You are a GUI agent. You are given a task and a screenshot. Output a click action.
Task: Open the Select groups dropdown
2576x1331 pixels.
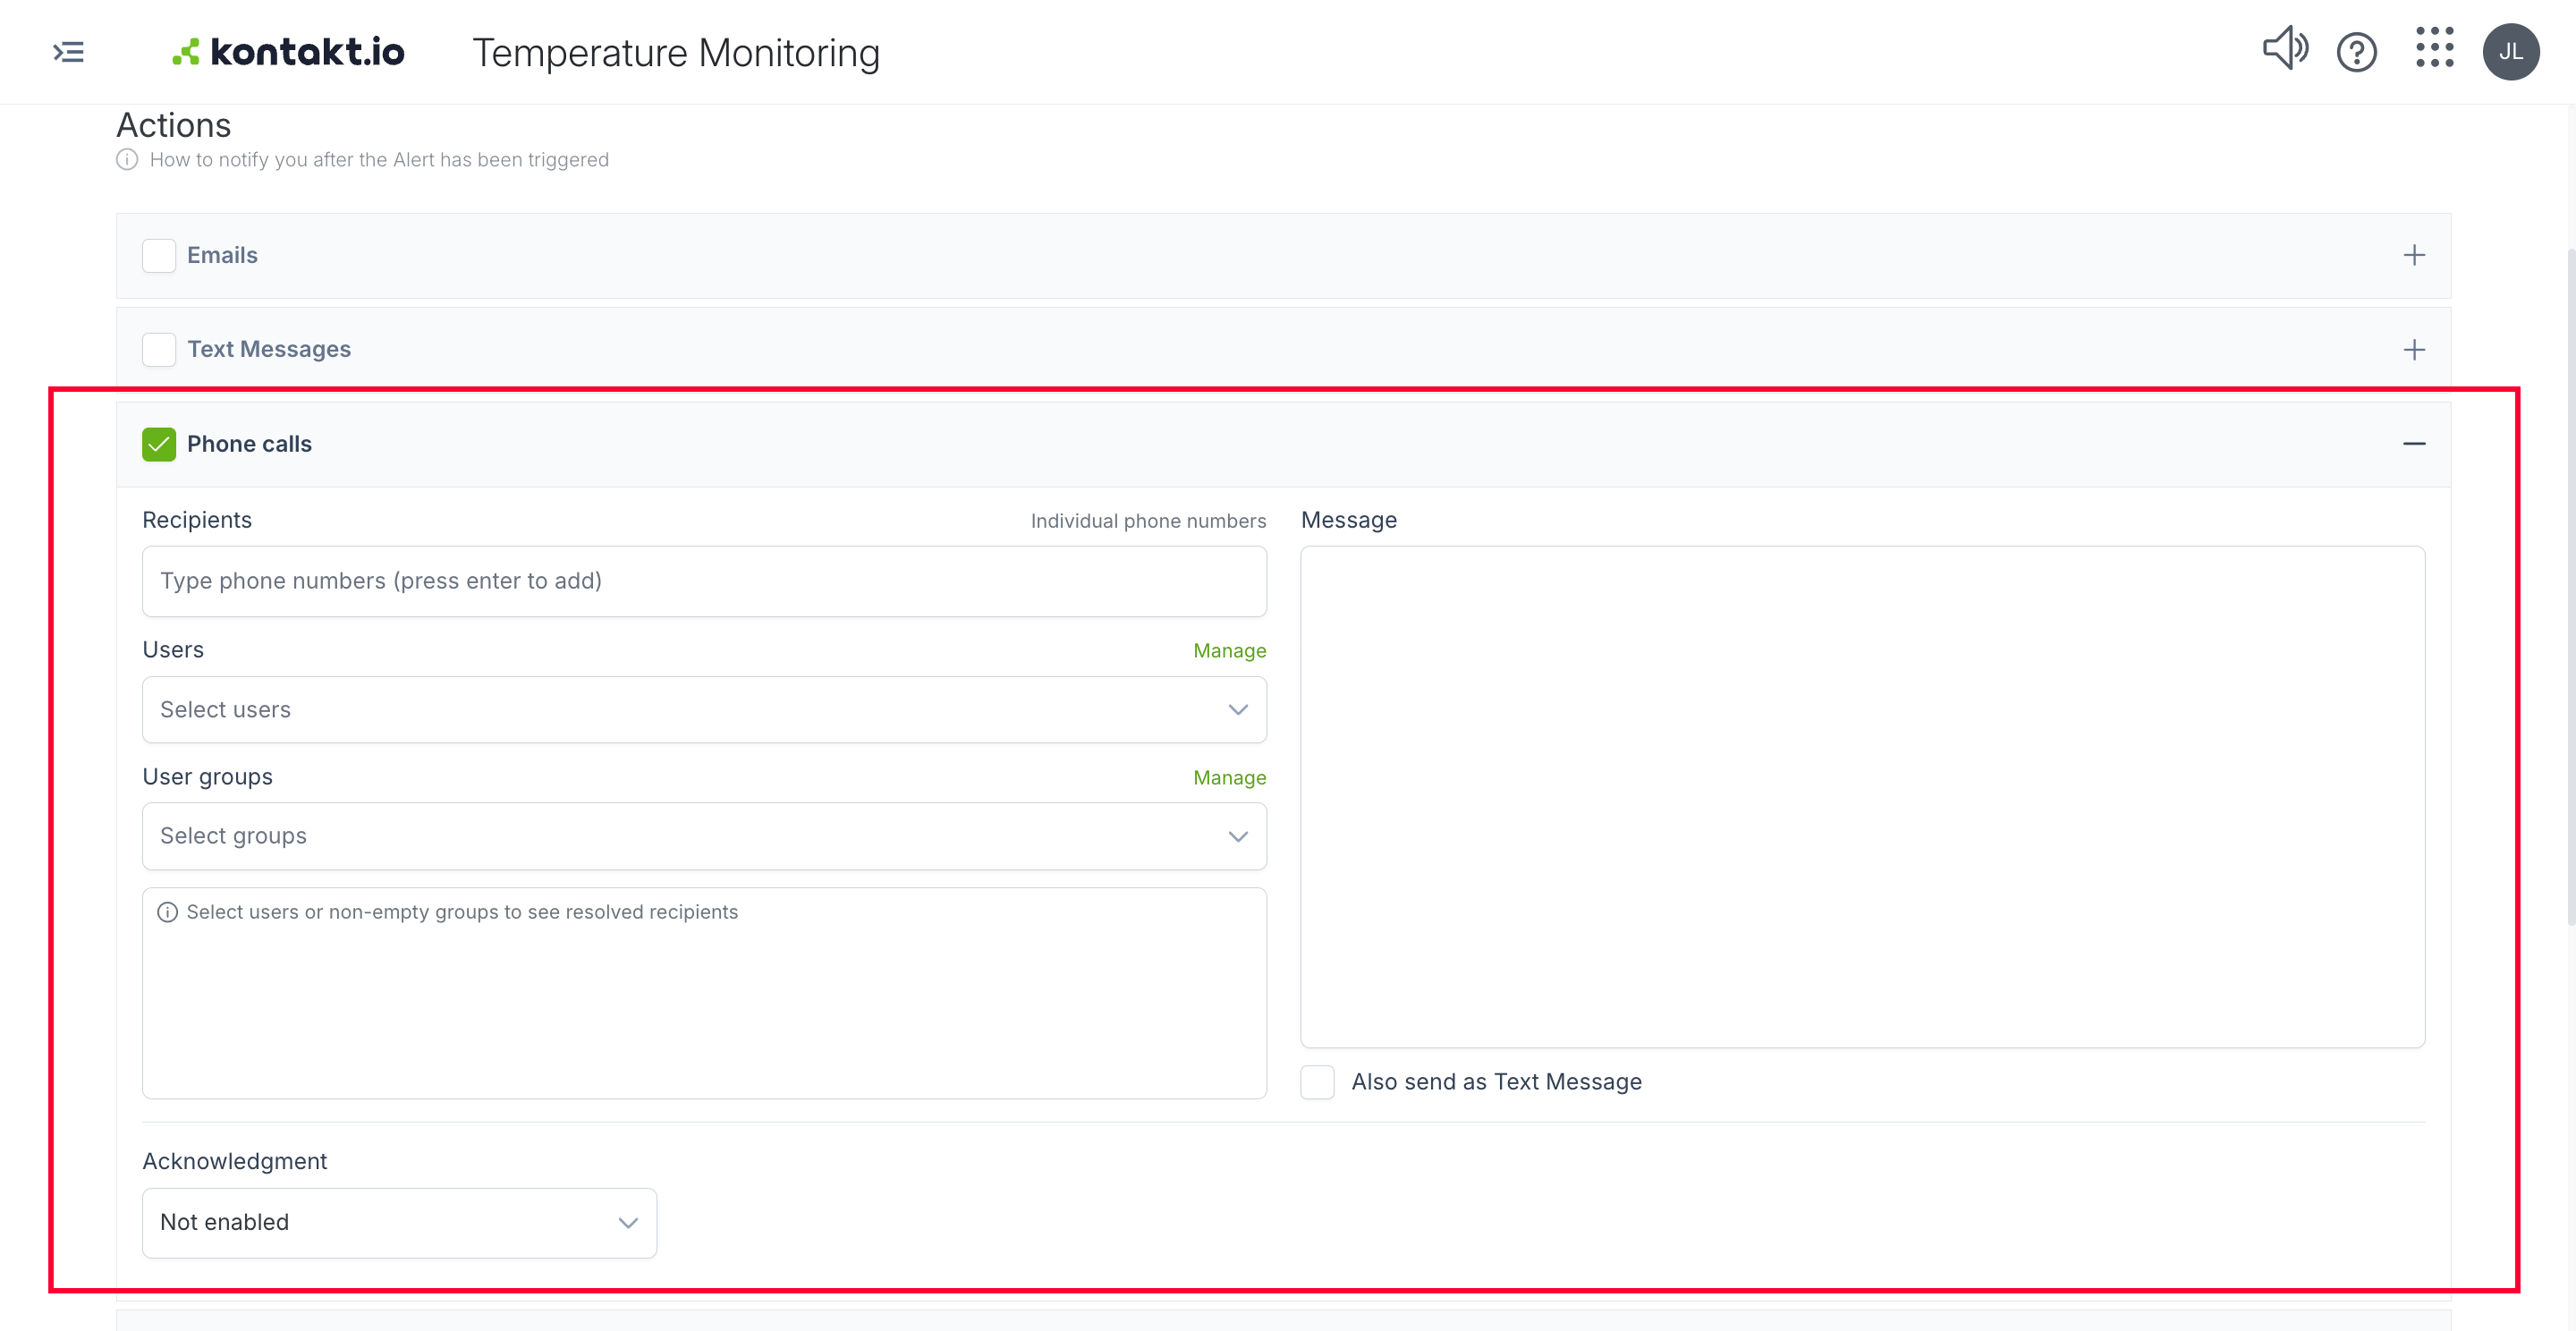(704, 836)
